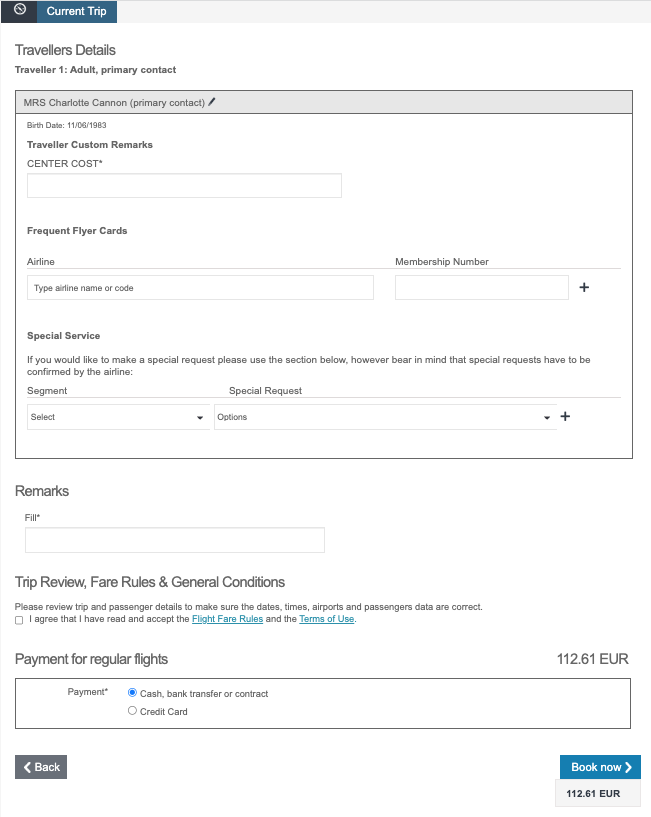Screen dimensions: 651x817
Task: Open the Segment dropdown
Action: coord(118,417)
